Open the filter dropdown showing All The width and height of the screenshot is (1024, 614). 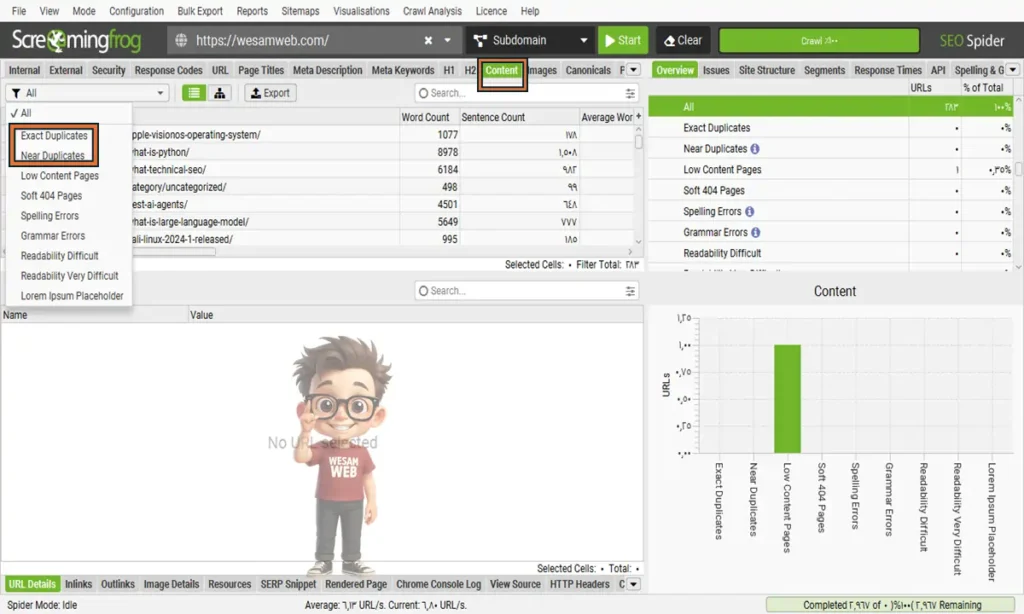[x=88, y=93]
